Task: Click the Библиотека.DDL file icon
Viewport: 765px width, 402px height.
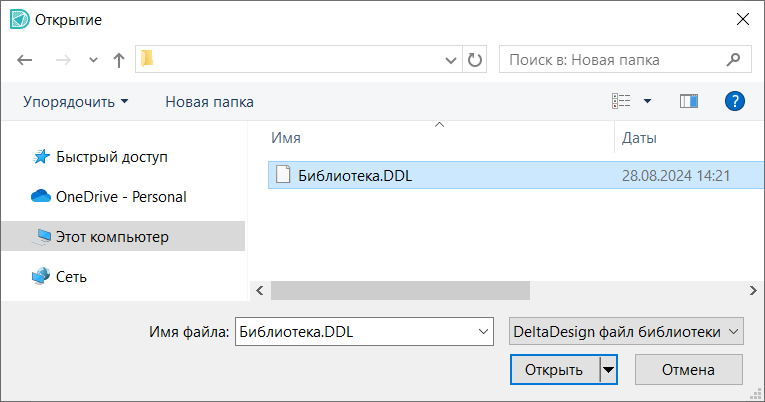Action: pyautogui.click(x=282, y=175)
